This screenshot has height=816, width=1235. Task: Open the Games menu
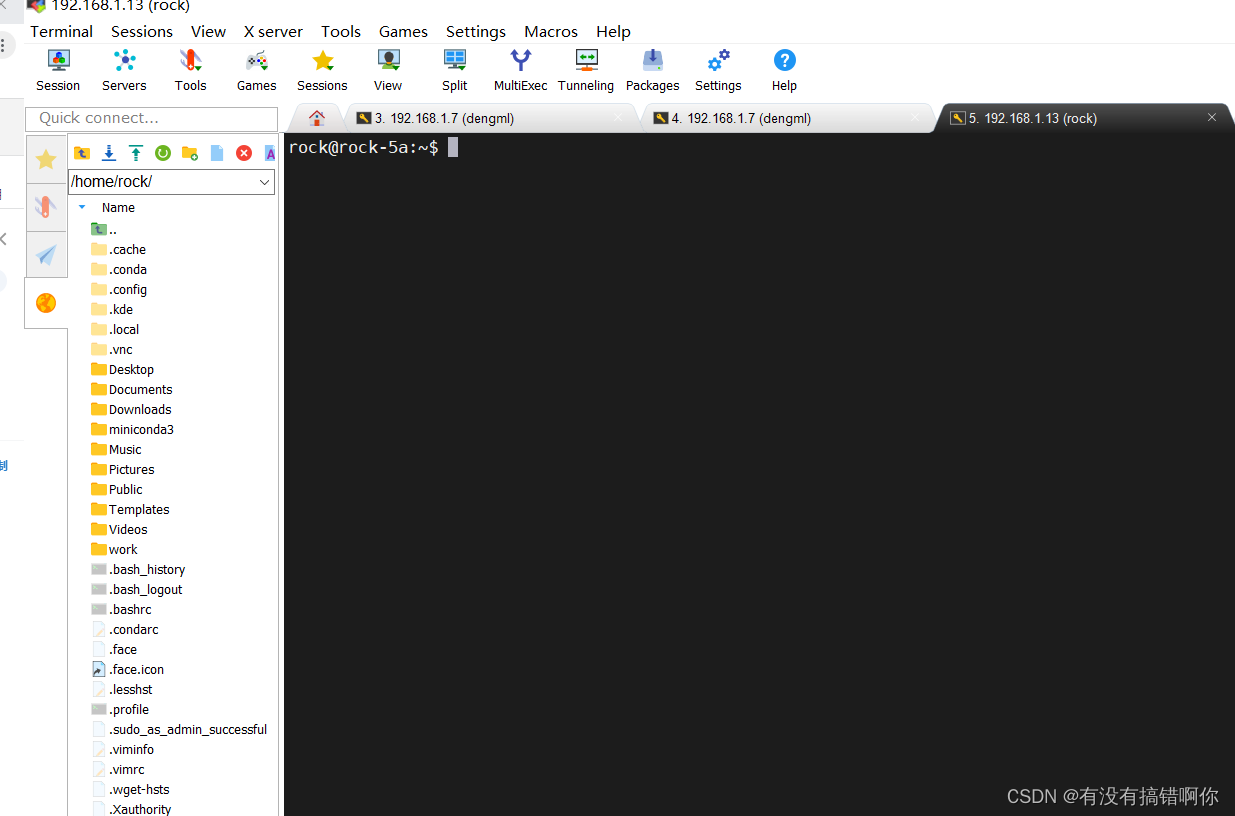coord(403,31)
